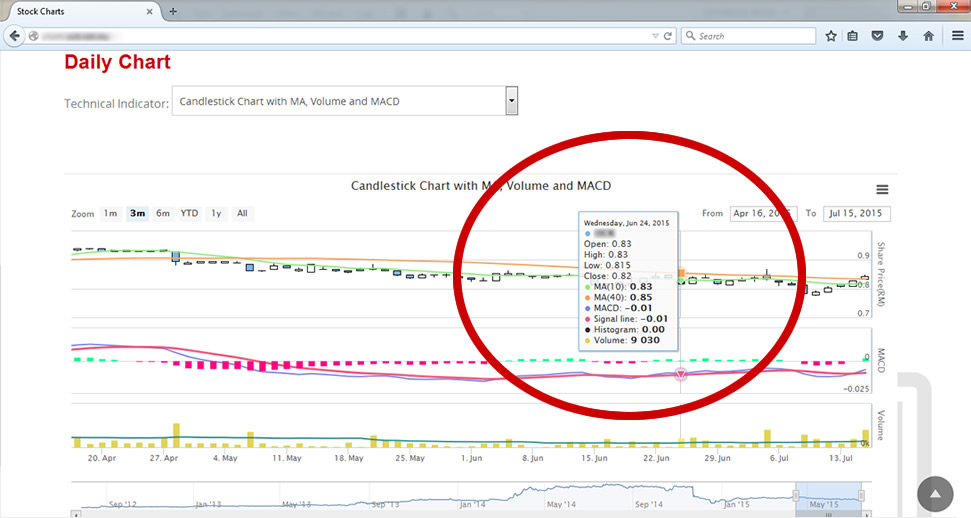Screen dimensions: 971x518
Task: Bookmark this page with the star icon
Action: pos(831,36)
